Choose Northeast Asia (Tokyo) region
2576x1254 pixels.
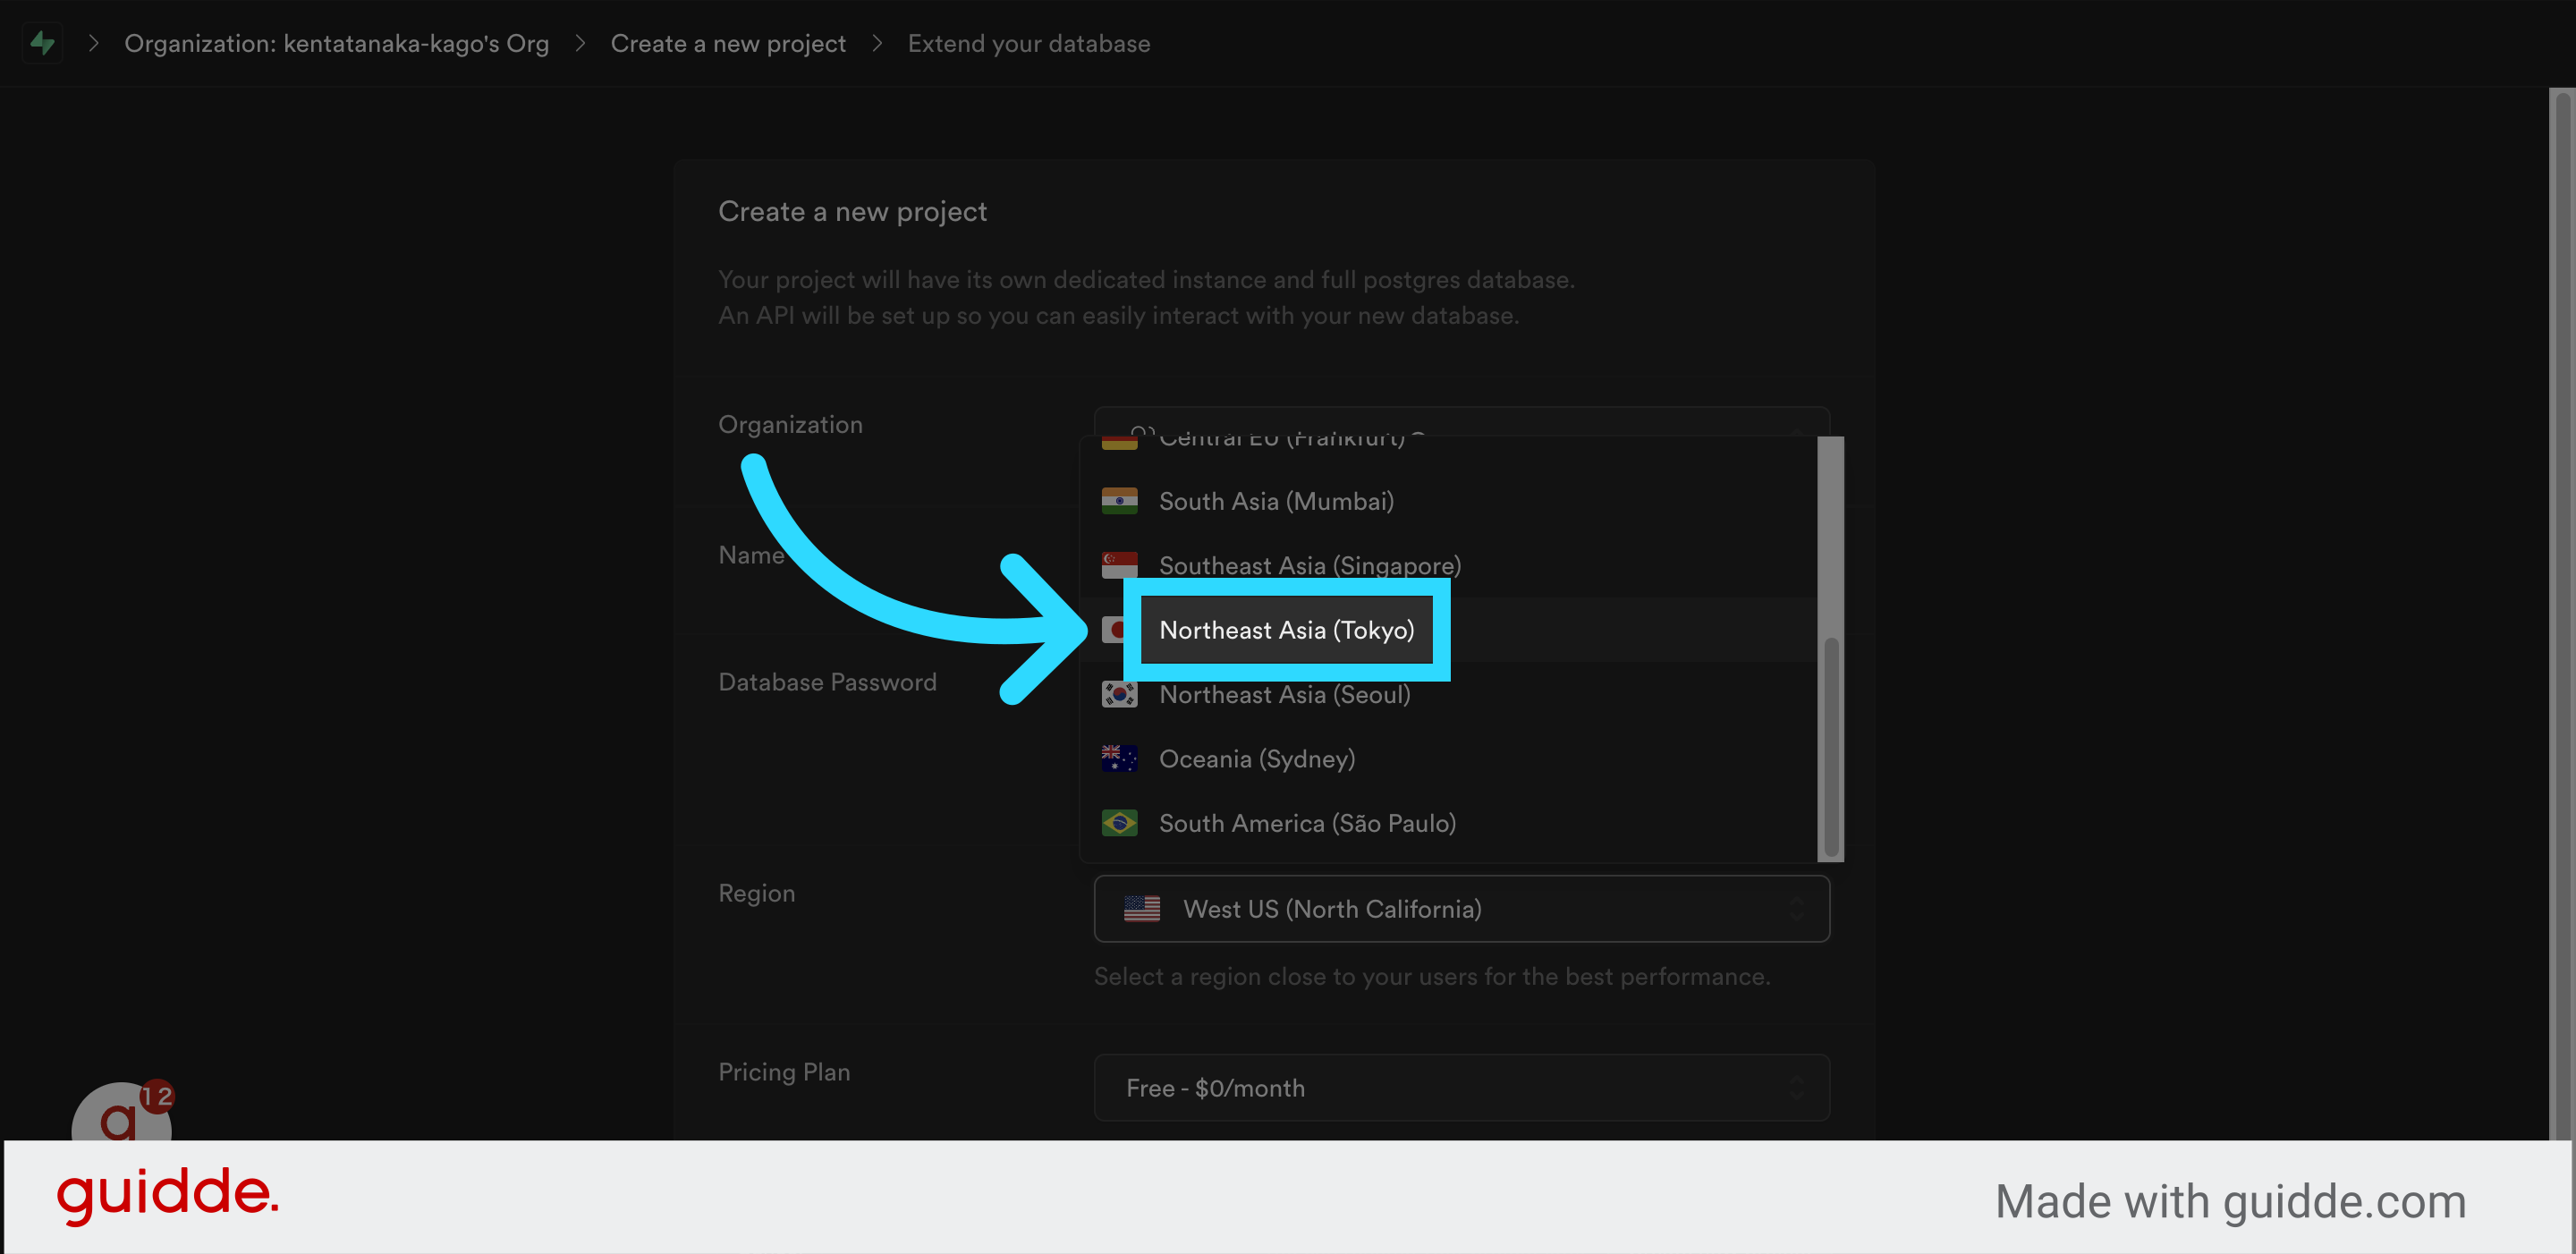tap(1449, 630)
